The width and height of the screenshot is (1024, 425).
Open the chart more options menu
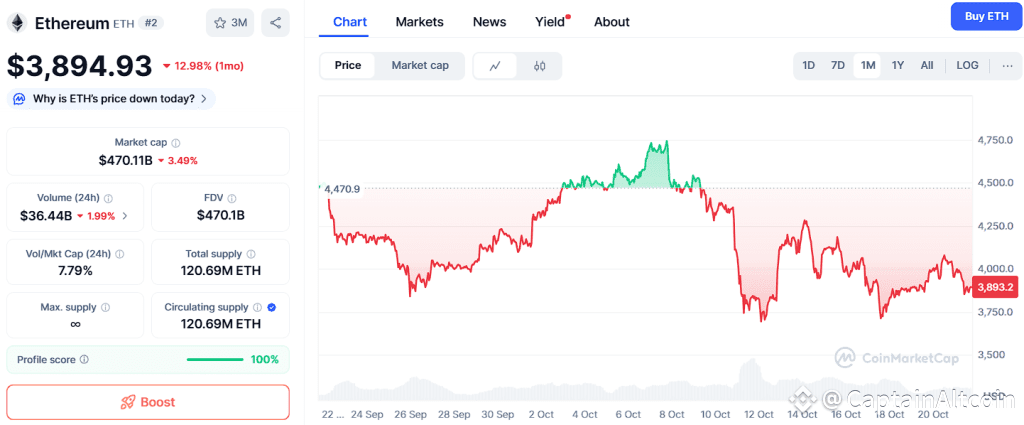coord(1006,66)
